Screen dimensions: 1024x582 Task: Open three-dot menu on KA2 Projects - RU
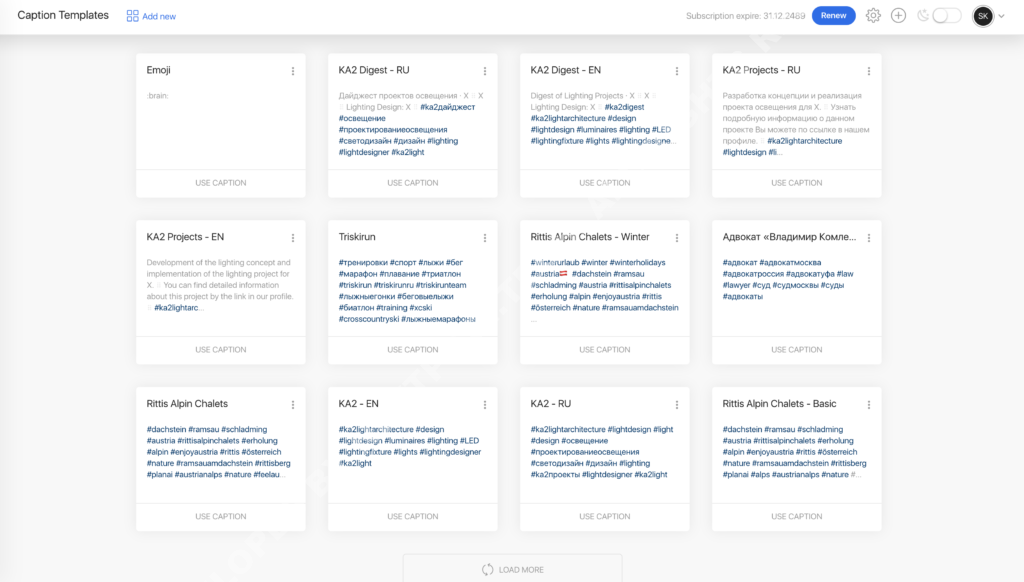point(869,71)
